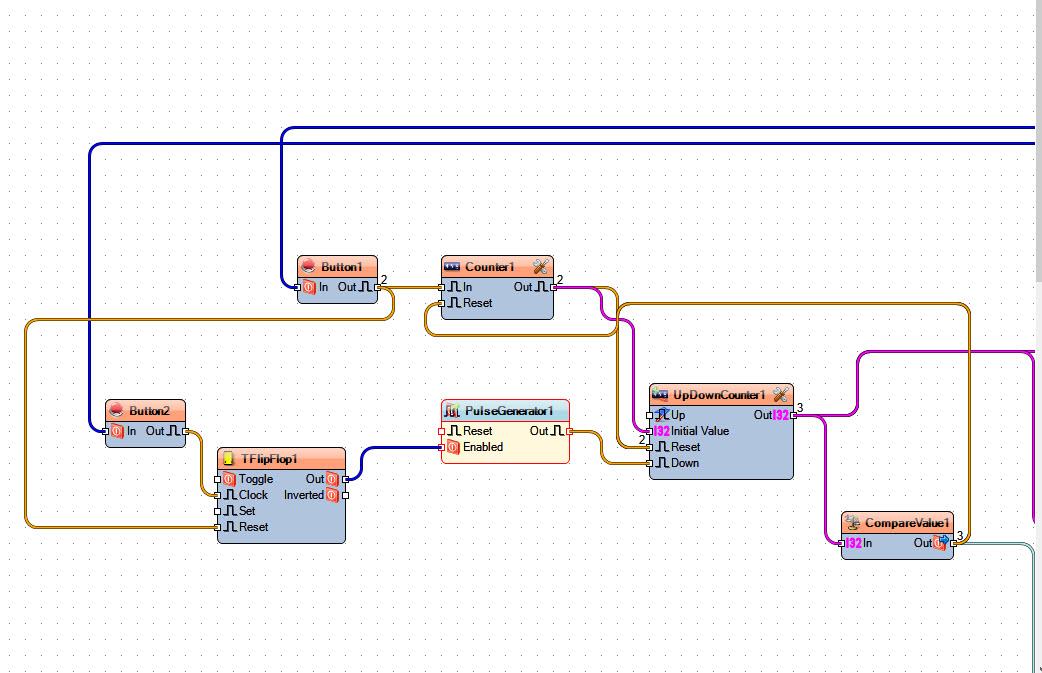Click TFlipFlop1 Reset input pin
Viewport: 1042px width, 673px height.
point(218,527)
